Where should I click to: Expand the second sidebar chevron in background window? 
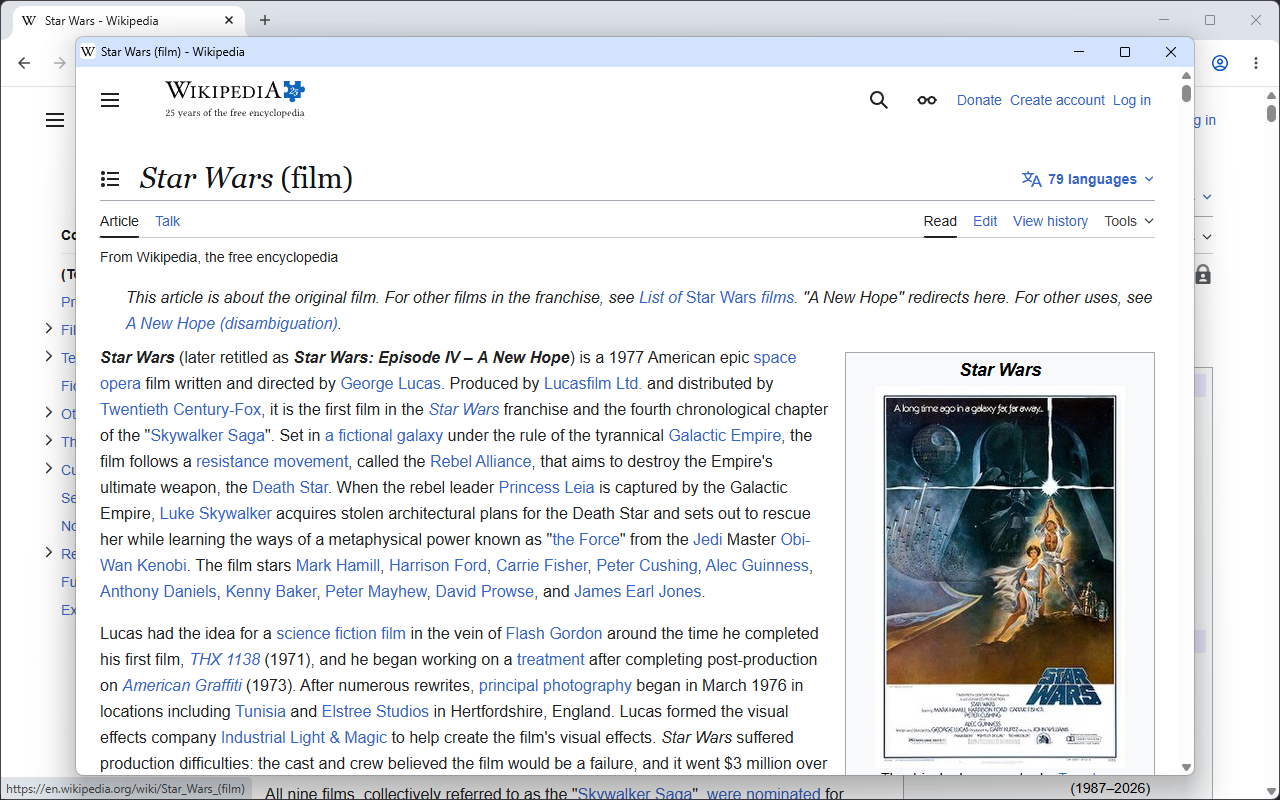pyautogui.click(x=49, y=356)
